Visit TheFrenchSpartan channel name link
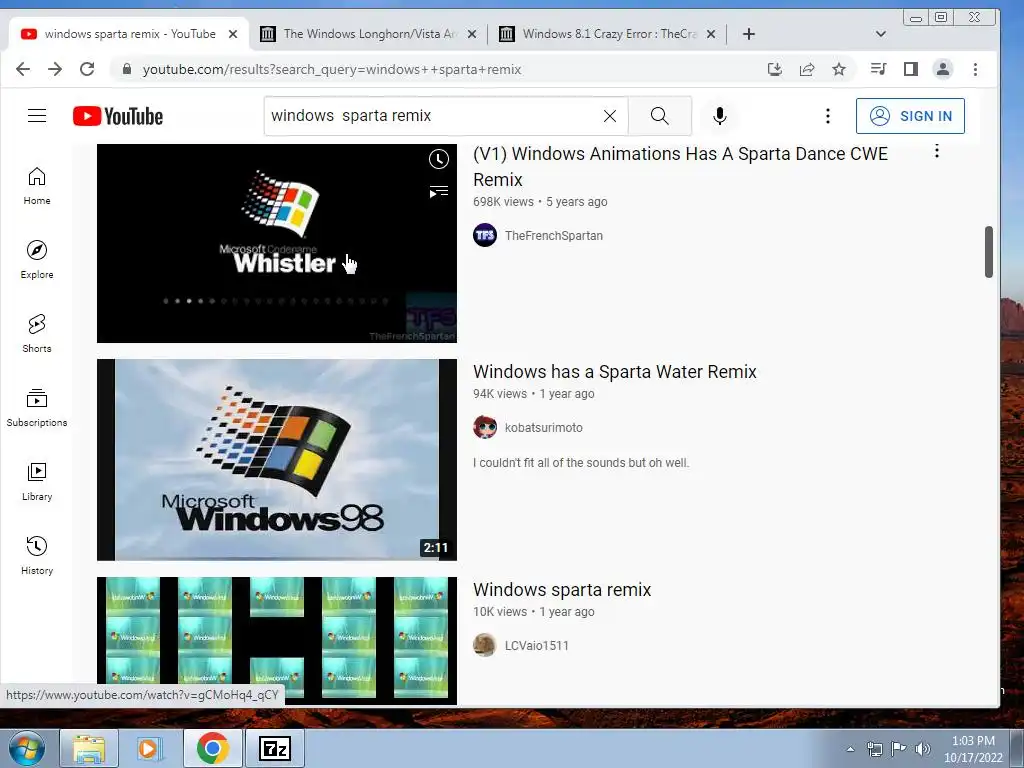 (x=554, y=236)
